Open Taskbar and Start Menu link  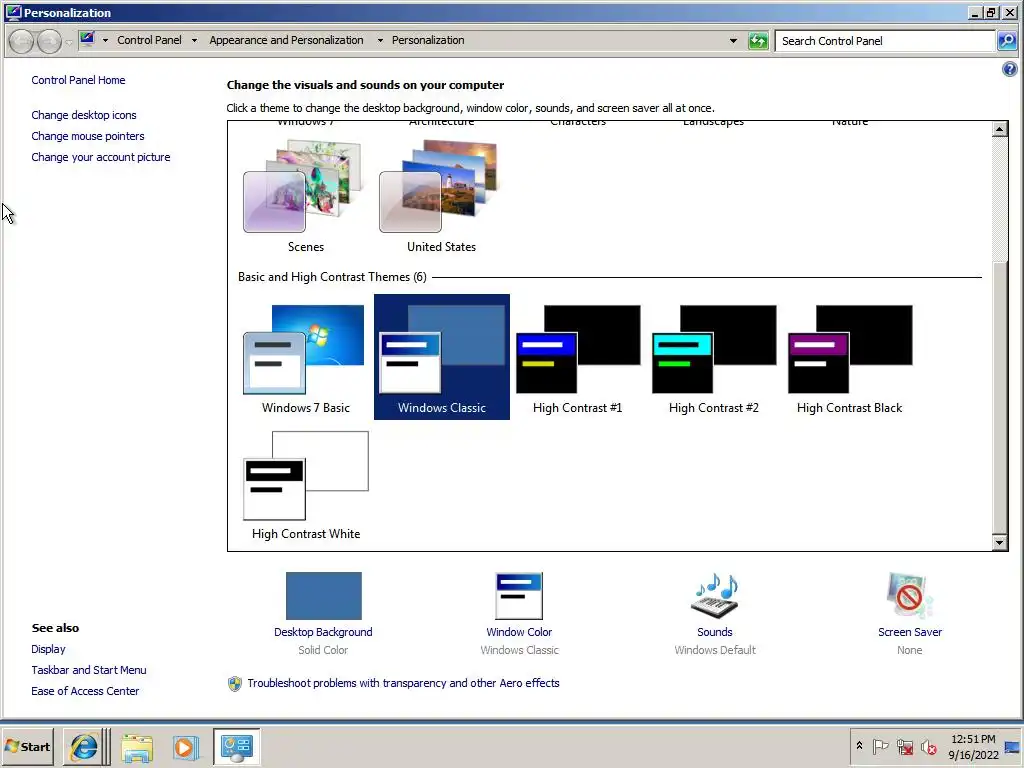pos(89,670)
